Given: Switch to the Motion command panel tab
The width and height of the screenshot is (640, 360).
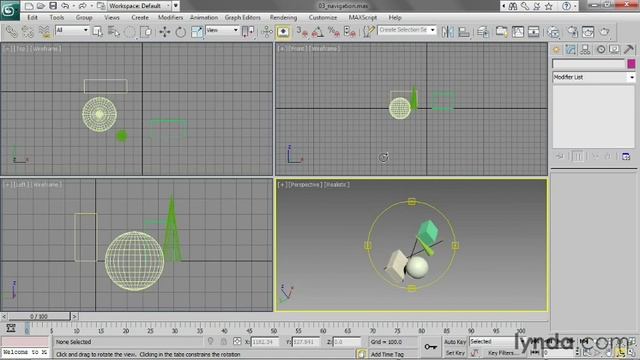Looking at the screenshot, I should coord(600,50).
